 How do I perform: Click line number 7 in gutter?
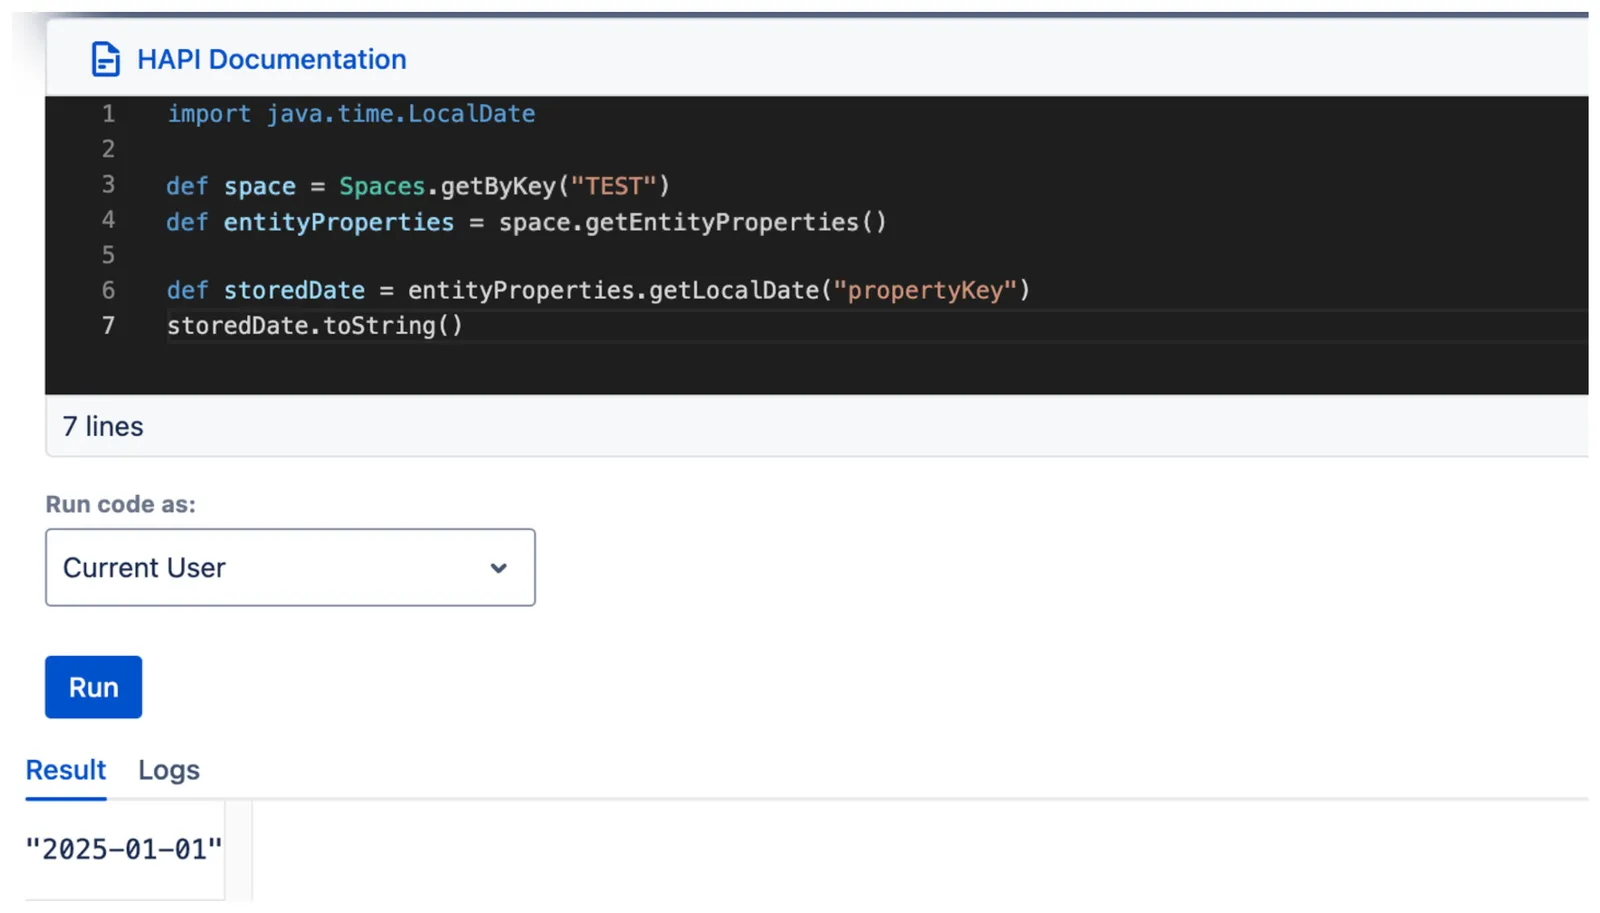point(108,325)
